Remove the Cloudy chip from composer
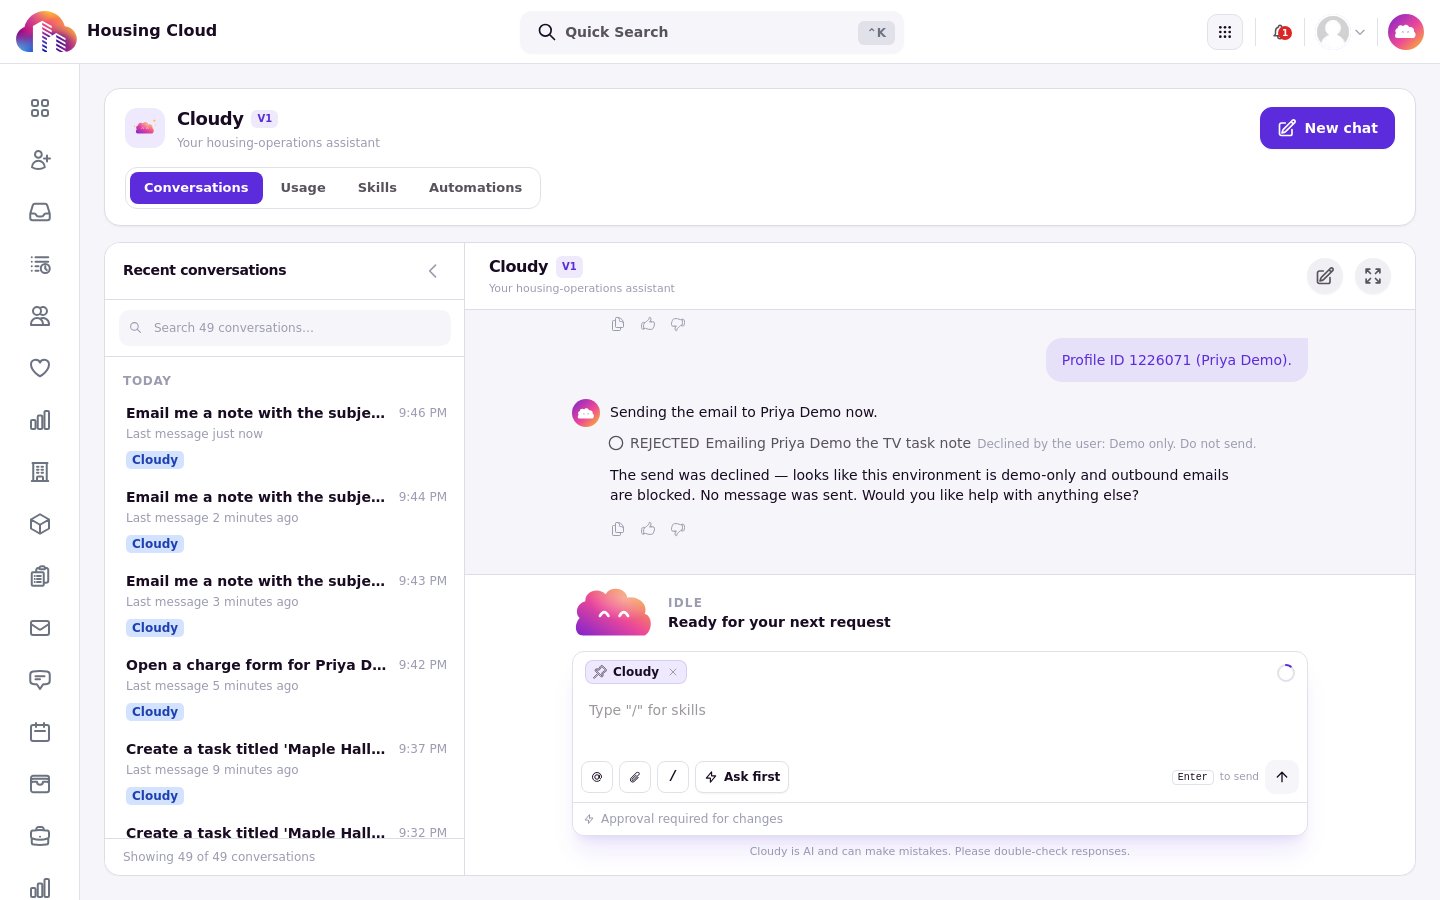Screen dimensions: 1440x900 point(673,672)
